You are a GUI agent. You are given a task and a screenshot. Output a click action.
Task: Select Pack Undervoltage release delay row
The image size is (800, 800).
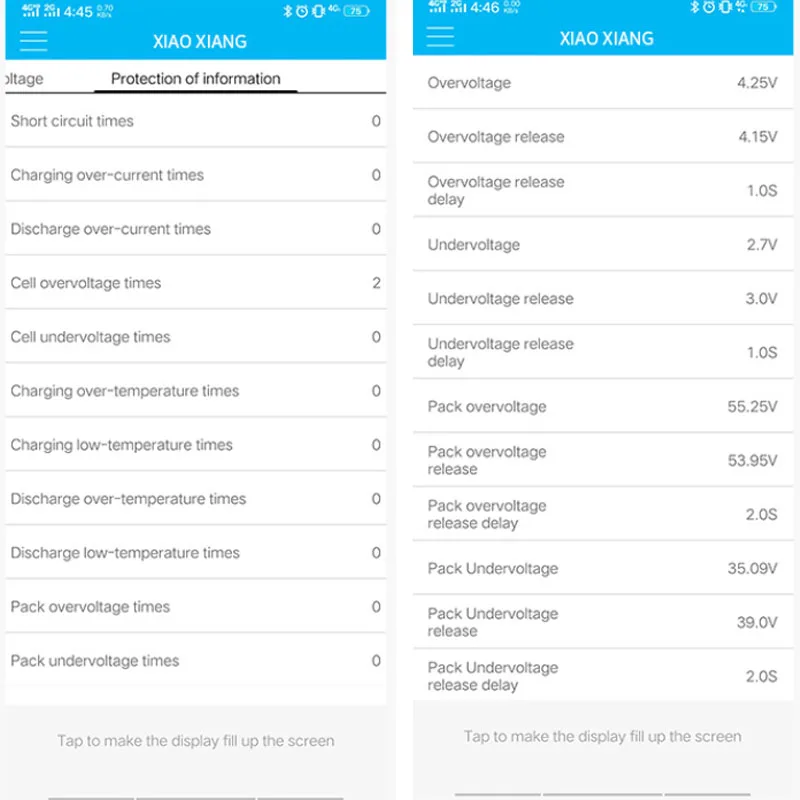(603, 676)
